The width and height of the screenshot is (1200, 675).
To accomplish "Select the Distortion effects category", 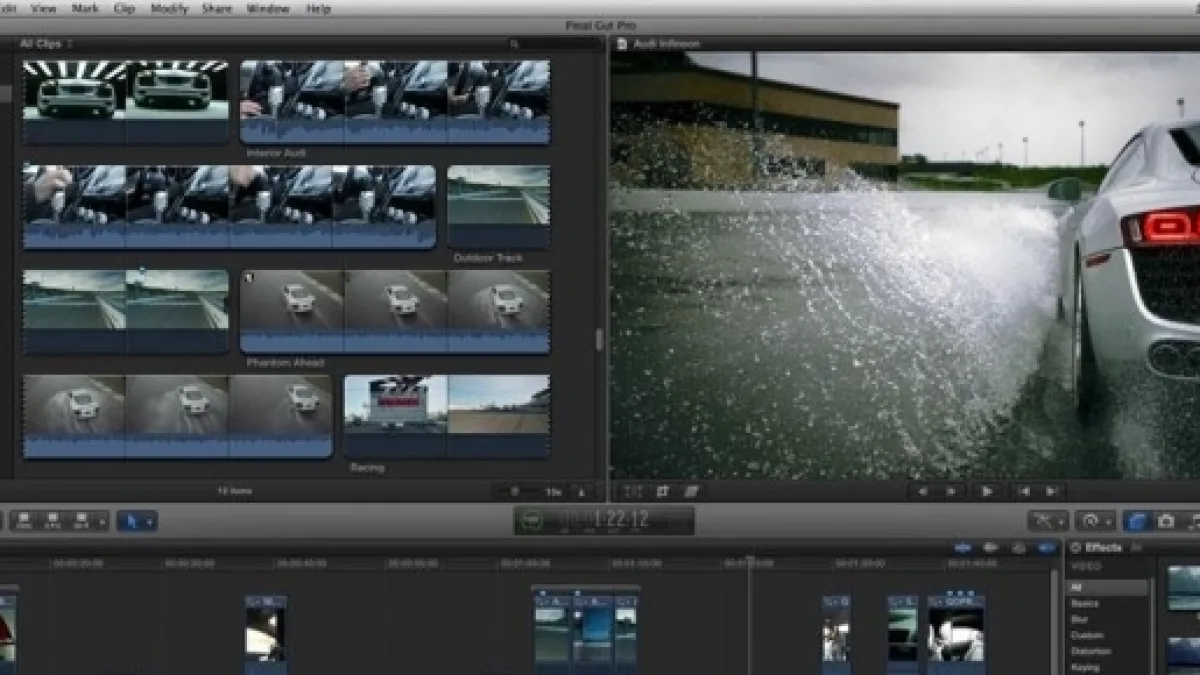I will [1090, 651].
